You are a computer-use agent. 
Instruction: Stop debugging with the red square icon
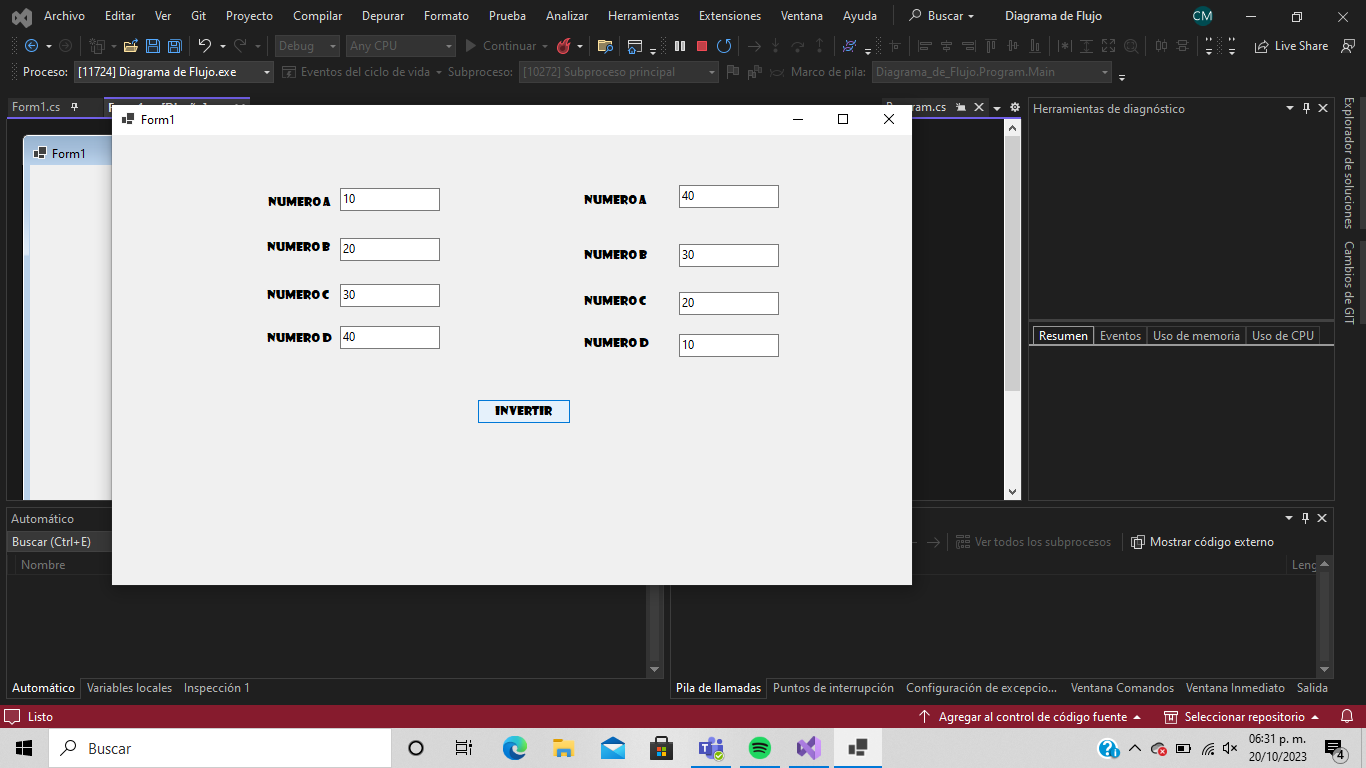(x=704, y=46)
